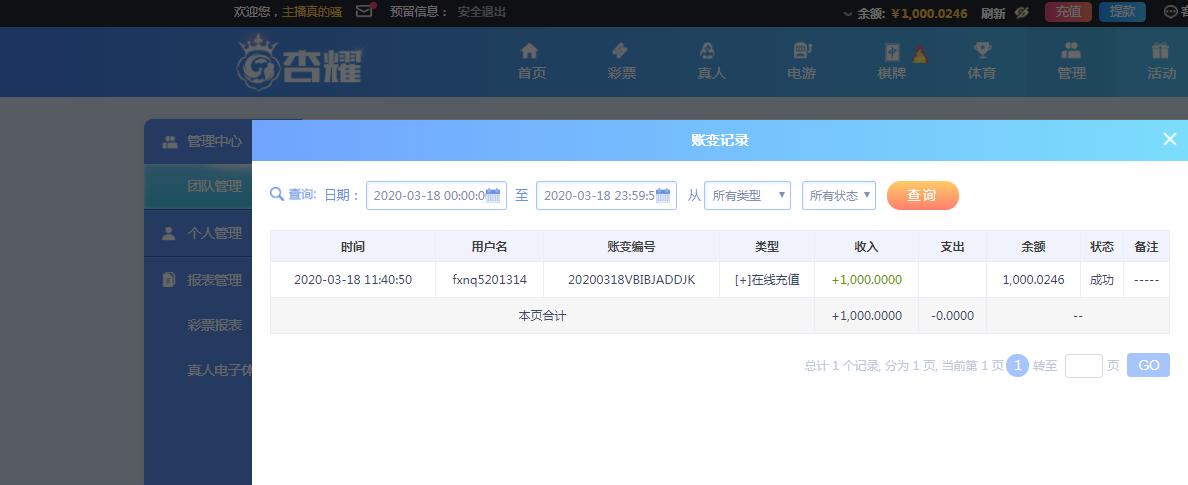
Task: Click the 首页 home icon
Action: tap(531, 51)
